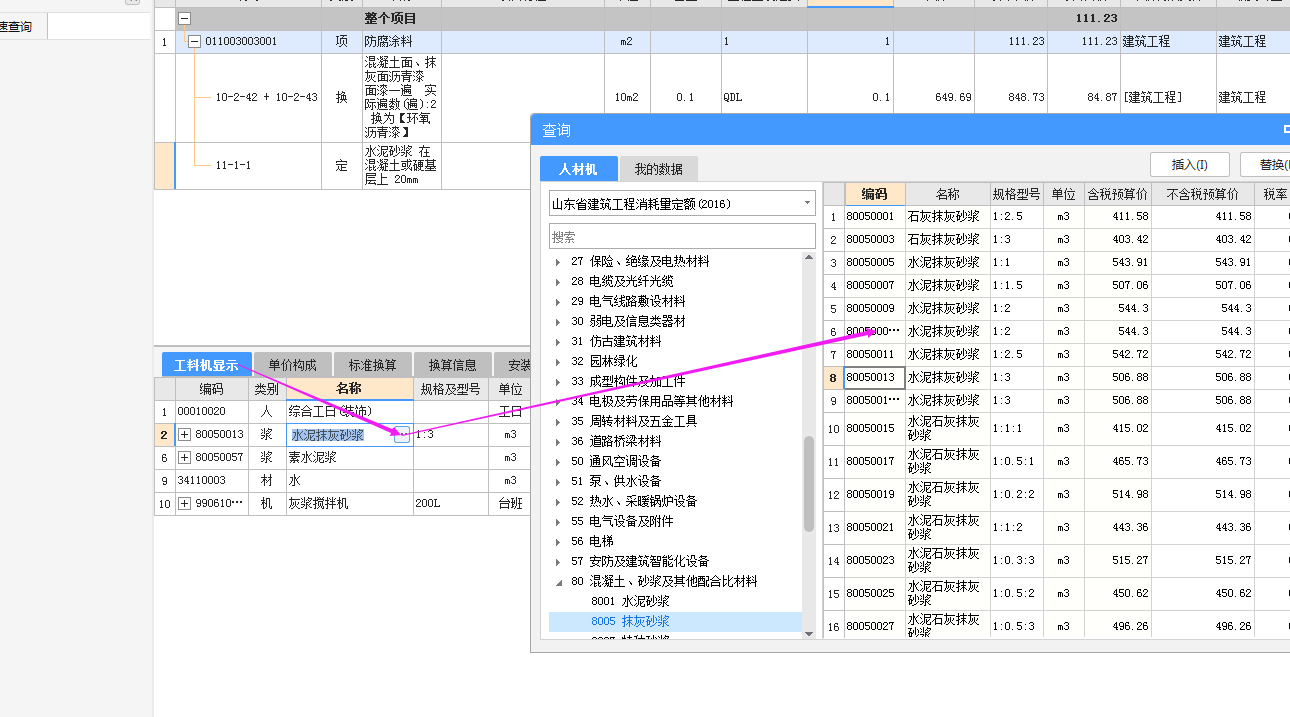1290x717 pixels.
Task: Select code cell 80050001 石灰抹灰砂浆
Action: (874, 217)
